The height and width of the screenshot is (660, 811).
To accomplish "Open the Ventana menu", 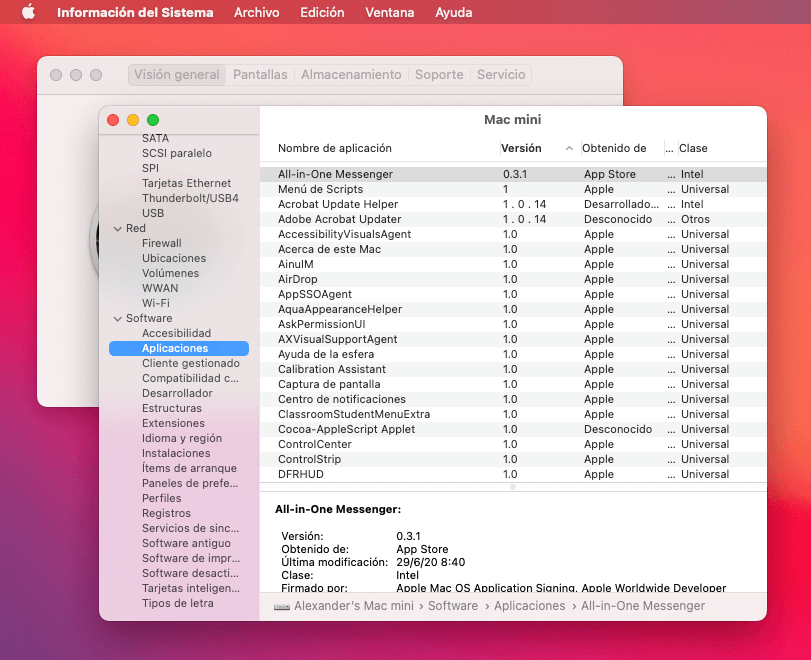I will 389,12.
